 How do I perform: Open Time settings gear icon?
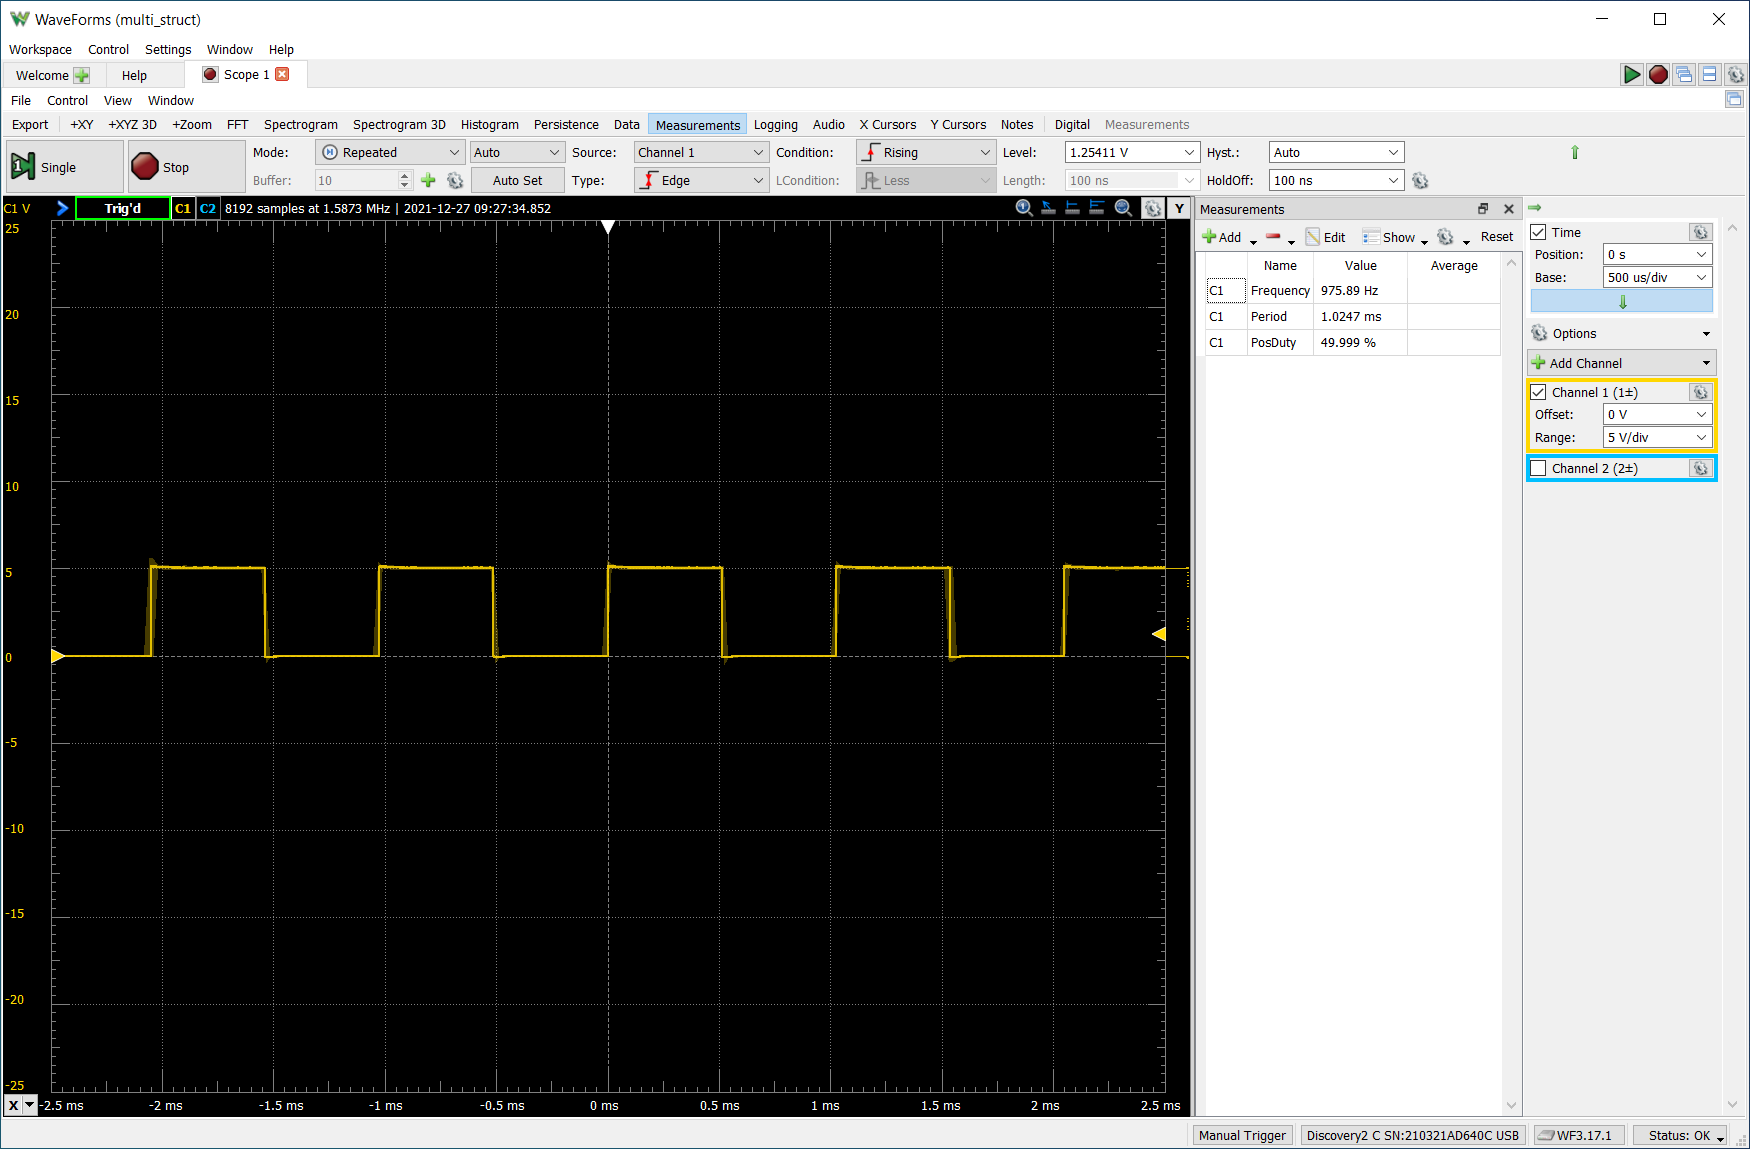pos(1700,232)
